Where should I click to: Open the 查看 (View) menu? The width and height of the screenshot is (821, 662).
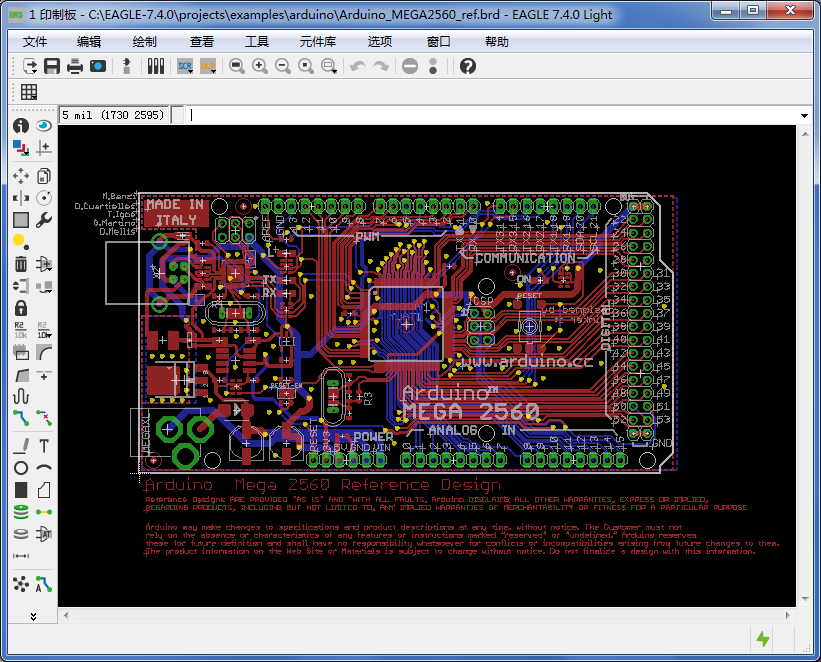click(202, 41)
